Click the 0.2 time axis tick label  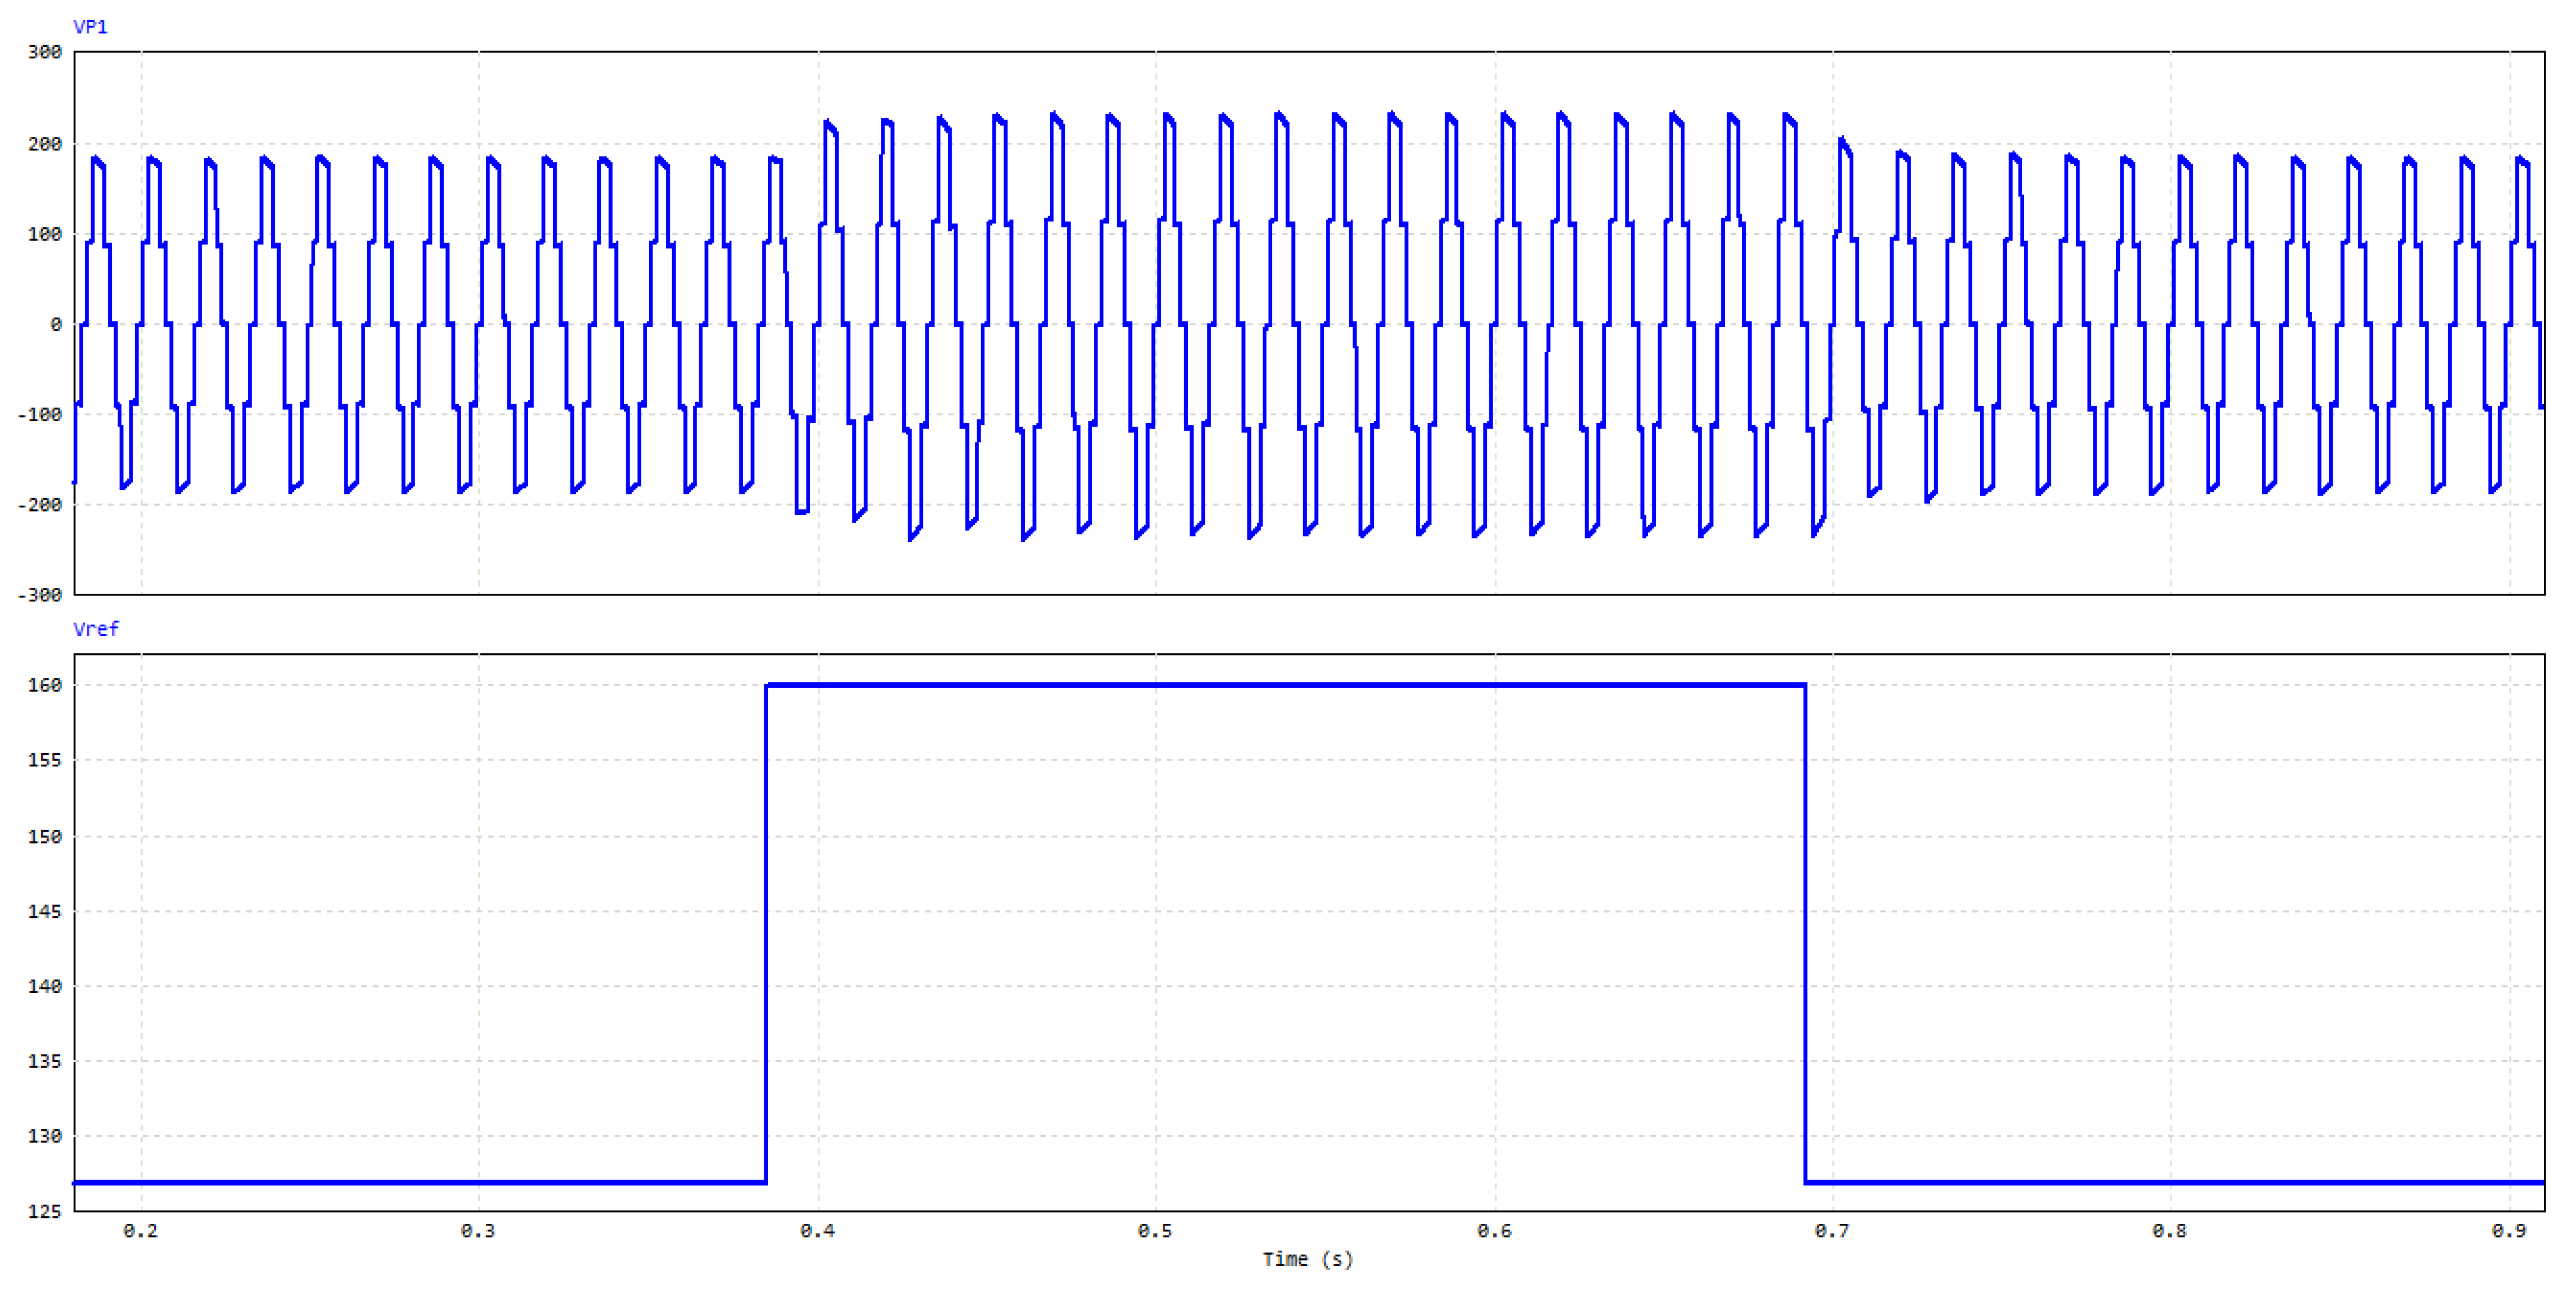point(140,1231)
